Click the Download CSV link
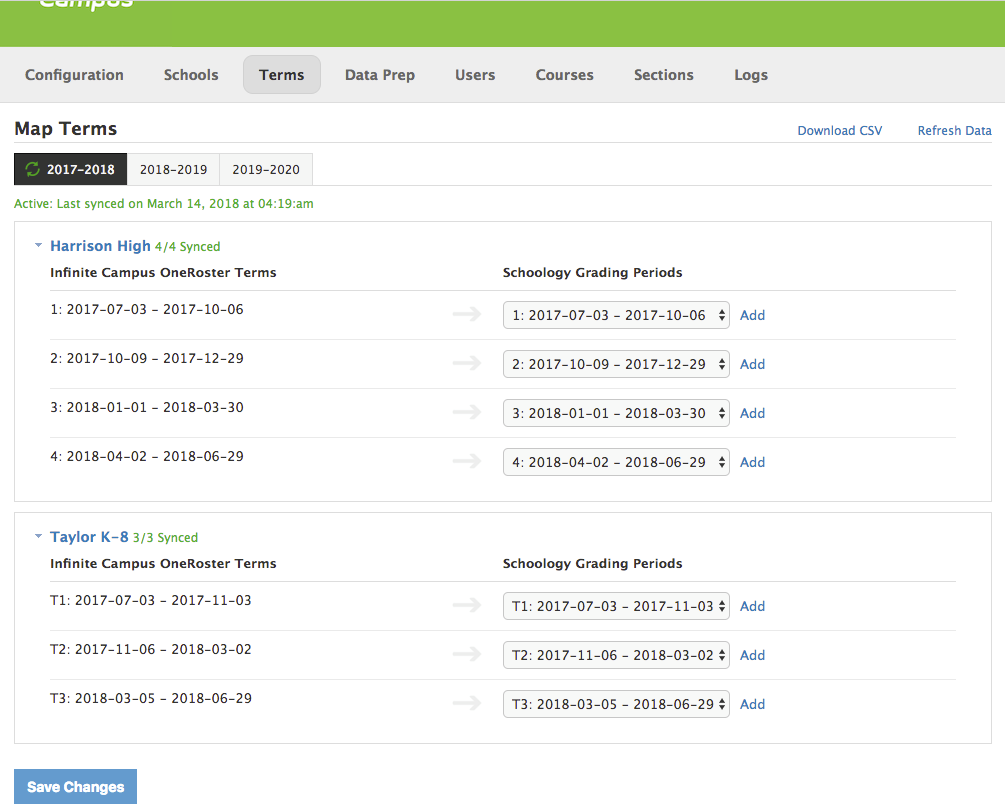 click(839, 131)
